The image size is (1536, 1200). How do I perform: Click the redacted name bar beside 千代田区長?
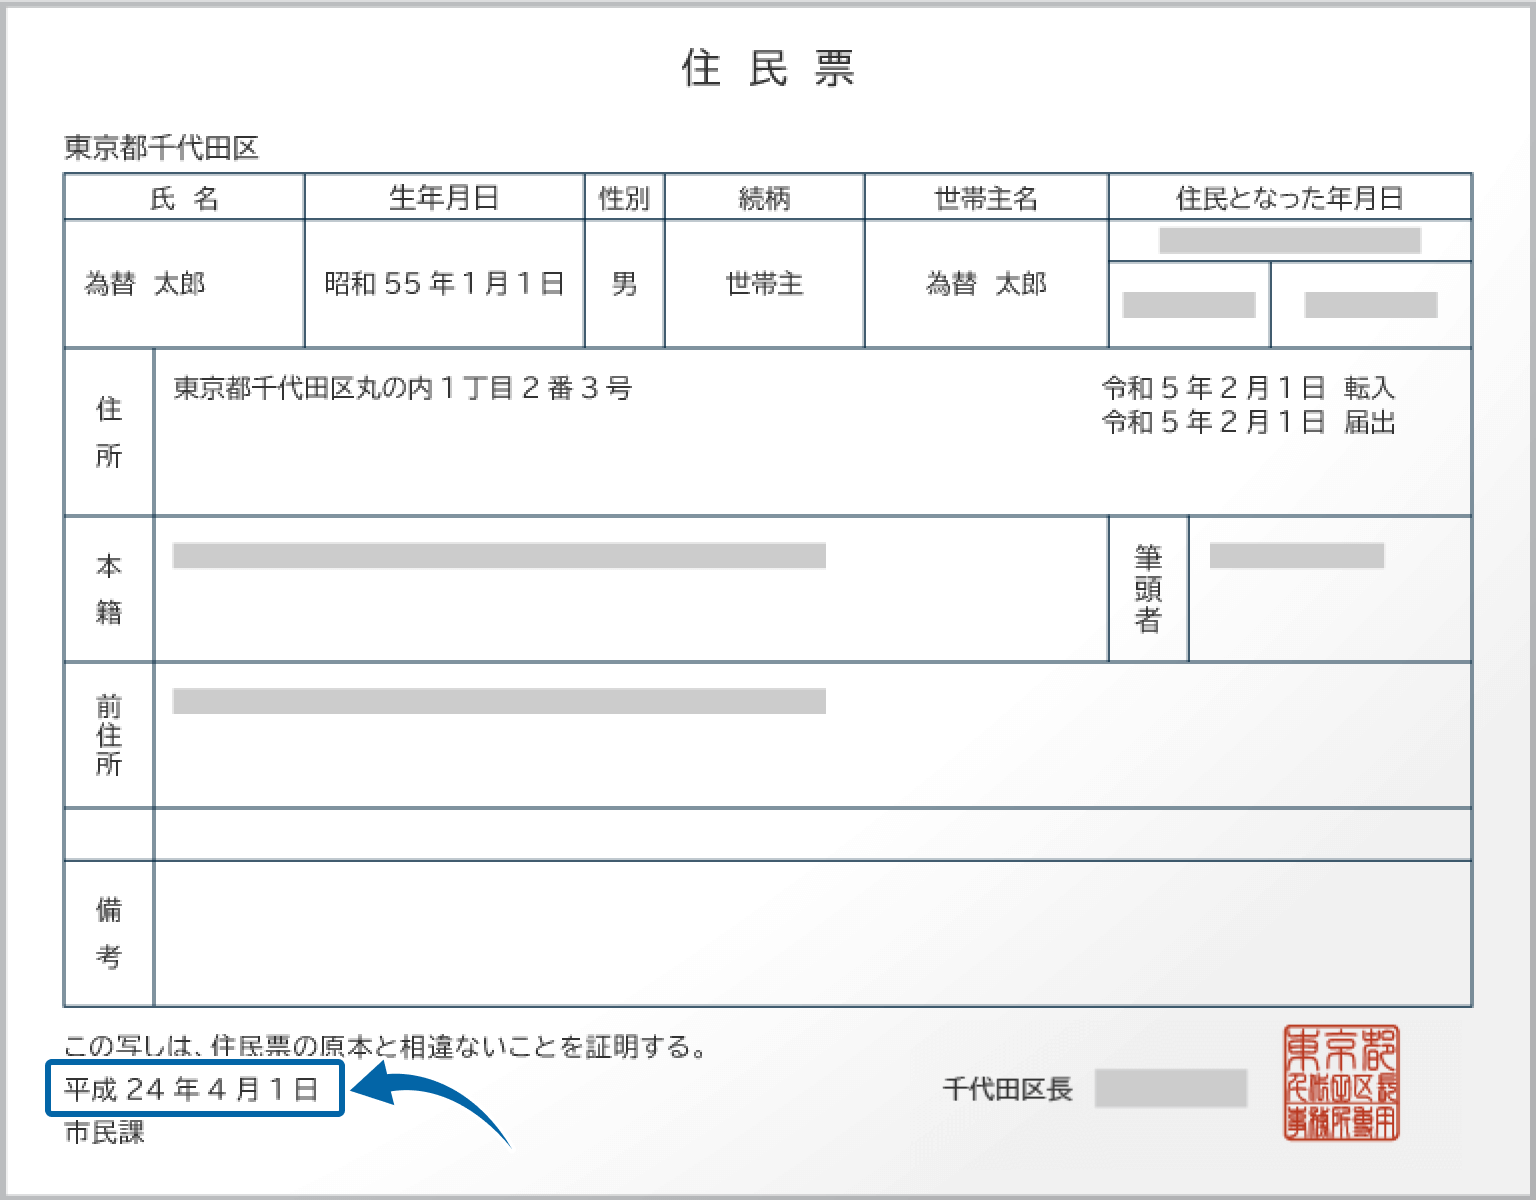click(x=1171, y=1088)
